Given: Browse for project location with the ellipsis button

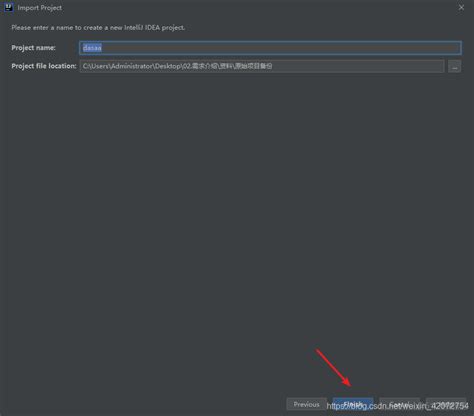Looking at the screenshot, I should point(454,66).
